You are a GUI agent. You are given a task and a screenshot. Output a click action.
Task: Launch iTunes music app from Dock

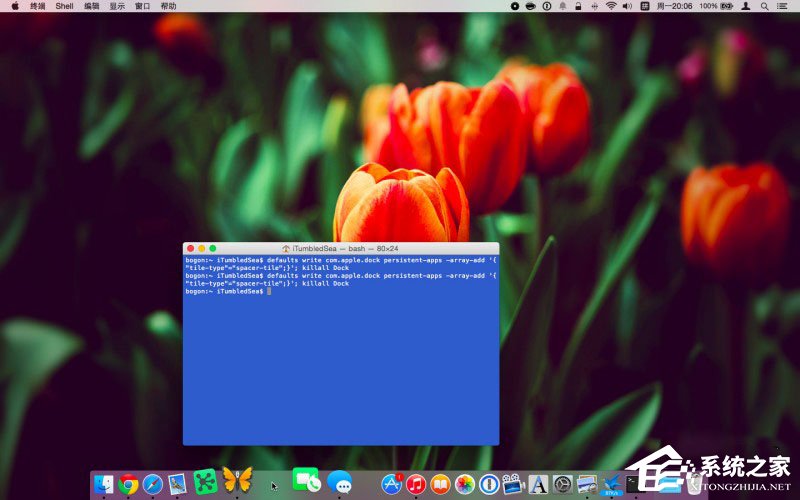(416, 484)
